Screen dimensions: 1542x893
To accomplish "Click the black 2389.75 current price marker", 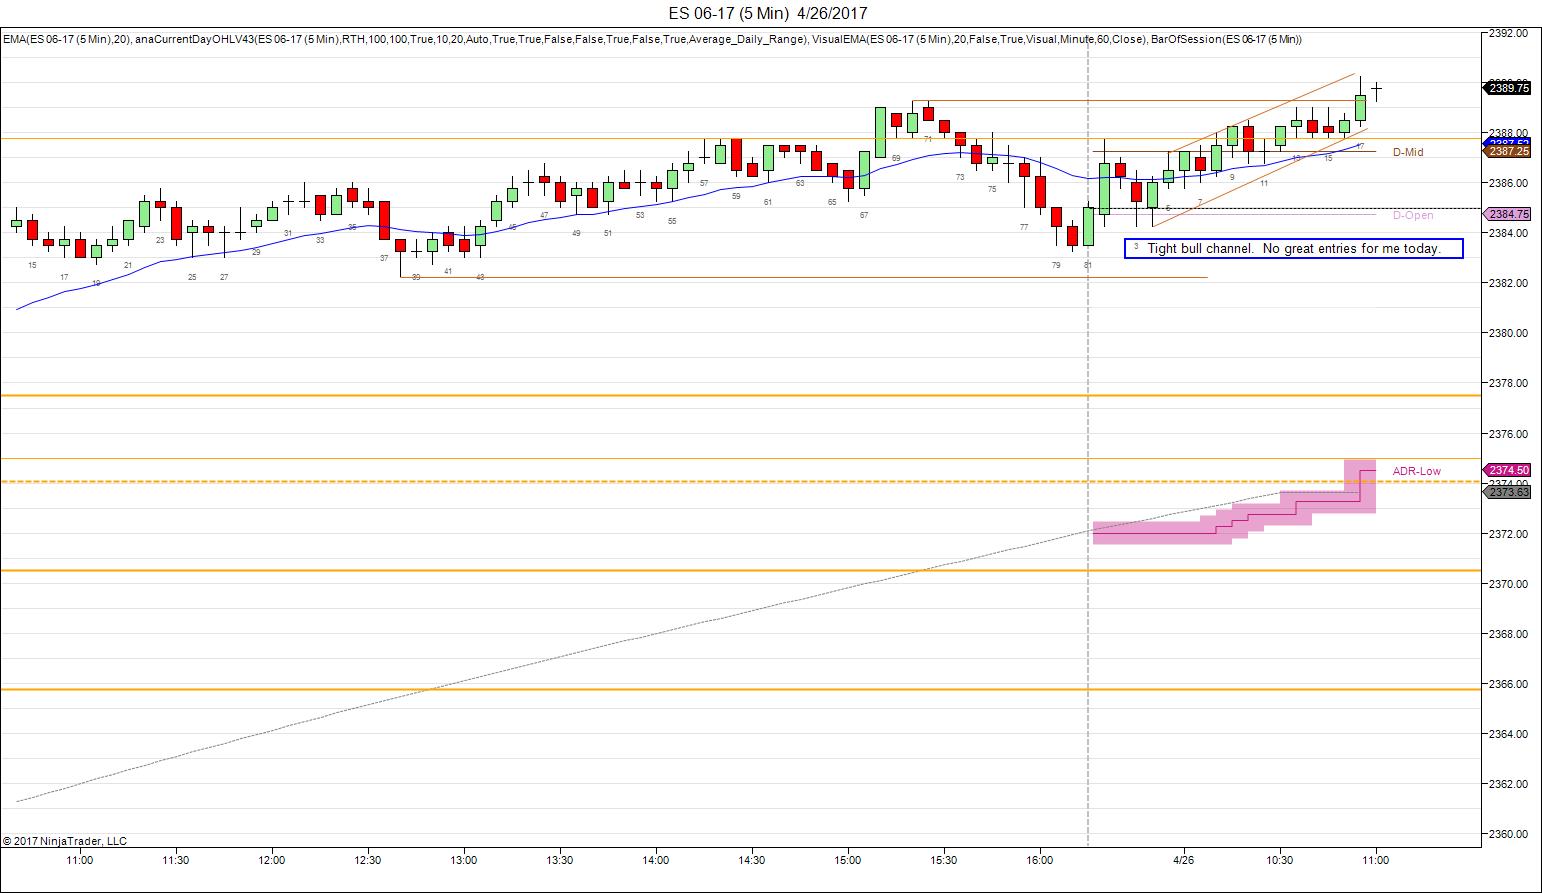I will tap(1509, 88).
